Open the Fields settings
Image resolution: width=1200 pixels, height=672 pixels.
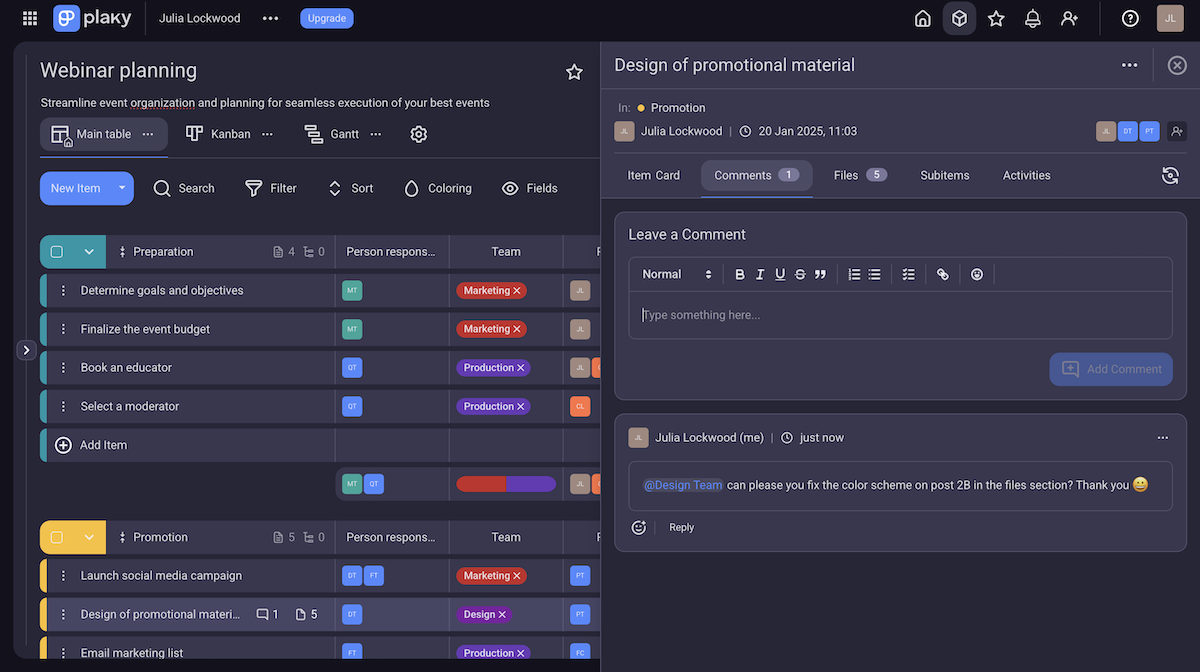pyautogui.click(x=529, y=188)
